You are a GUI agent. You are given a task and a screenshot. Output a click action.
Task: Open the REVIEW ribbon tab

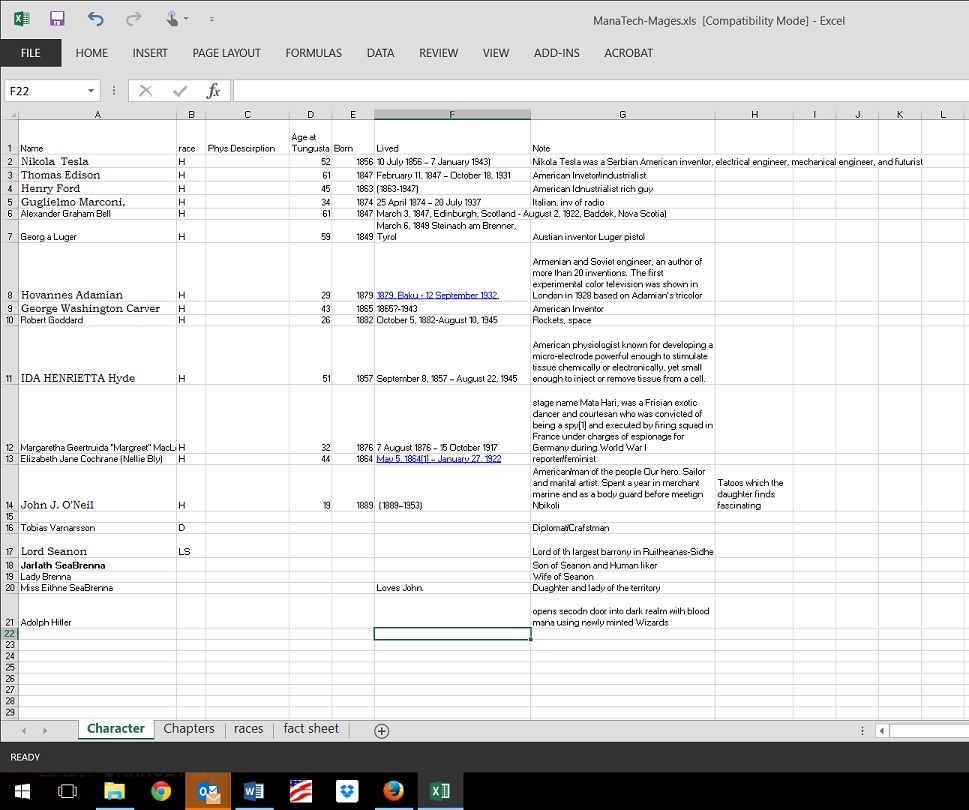pyautogui.click(x=438, y=53)
